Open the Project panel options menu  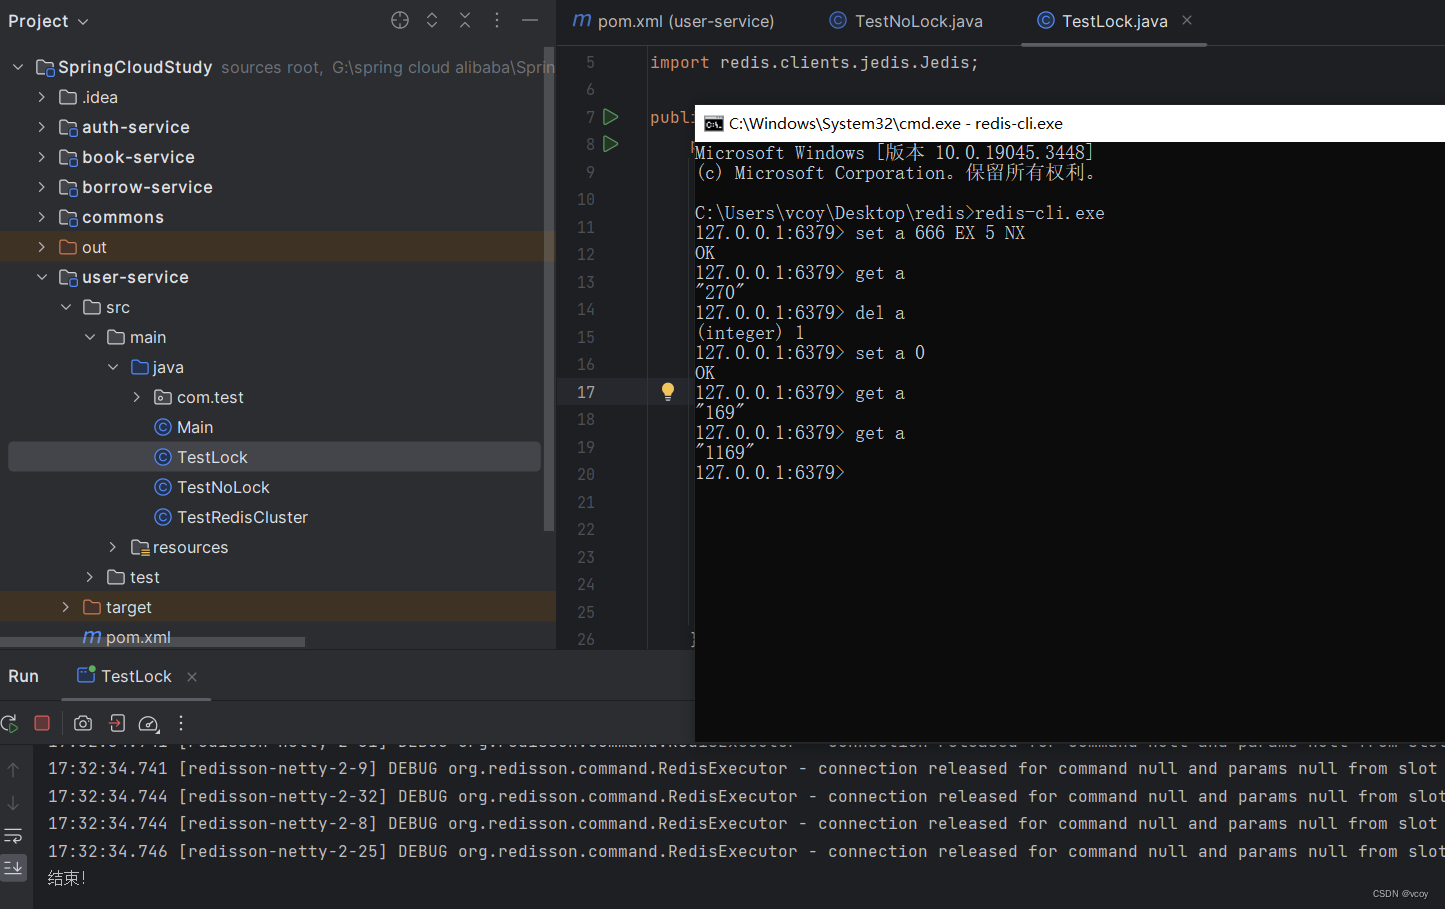[x=497, y=20]
